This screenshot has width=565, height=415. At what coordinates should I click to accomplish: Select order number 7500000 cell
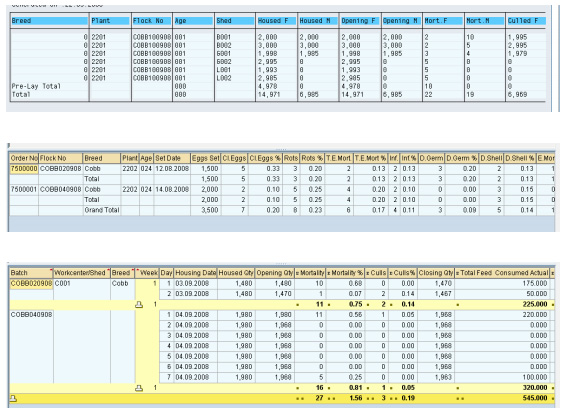[24, 169]
